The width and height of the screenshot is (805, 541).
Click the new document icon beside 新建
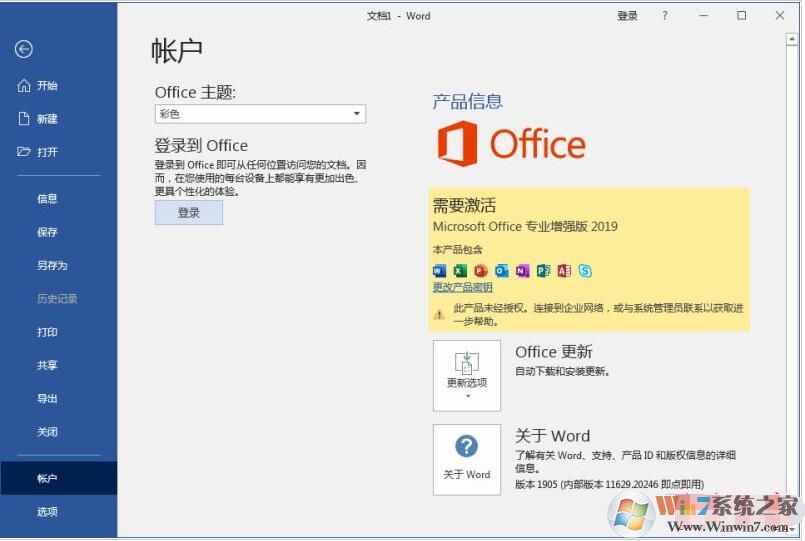[x=24, y=119]
